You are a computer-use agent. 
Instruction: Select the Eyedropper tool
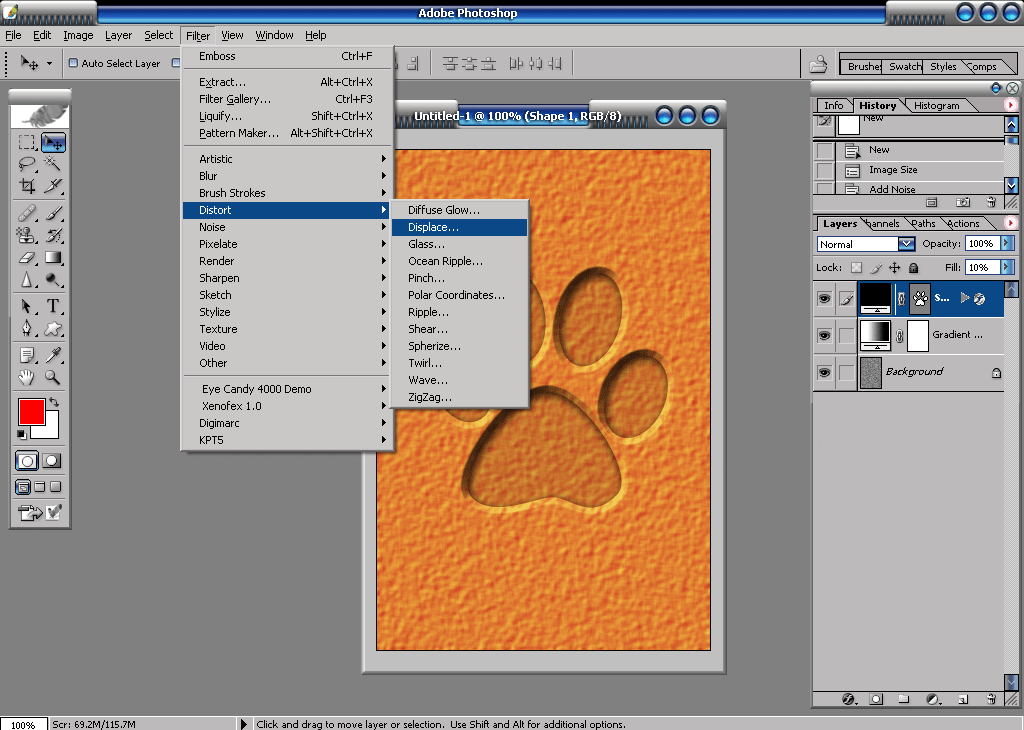pyautogui.click(x=52, y=355)
